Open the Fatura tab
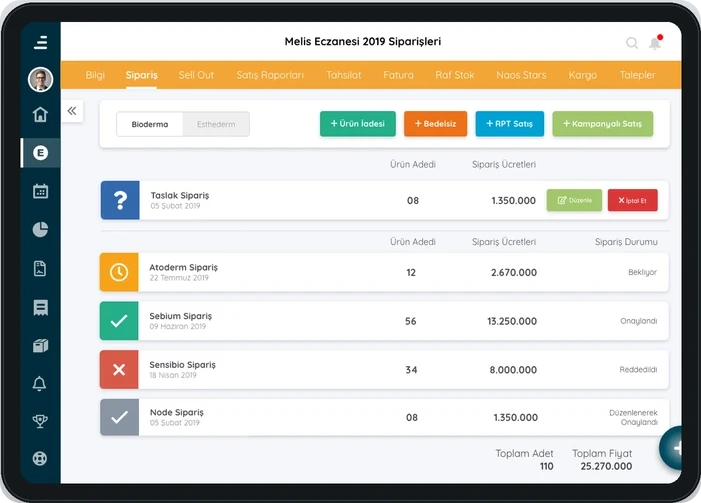The image size is (701, 503). tap(398, 75)
